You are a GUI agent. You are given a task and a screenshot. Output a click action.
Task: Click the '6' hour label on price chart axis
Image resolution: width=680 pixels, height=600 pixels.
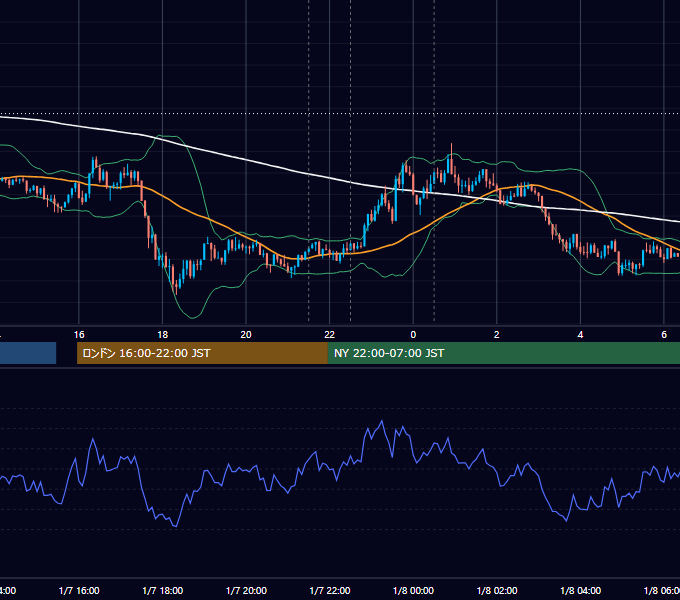coord(664,335)
